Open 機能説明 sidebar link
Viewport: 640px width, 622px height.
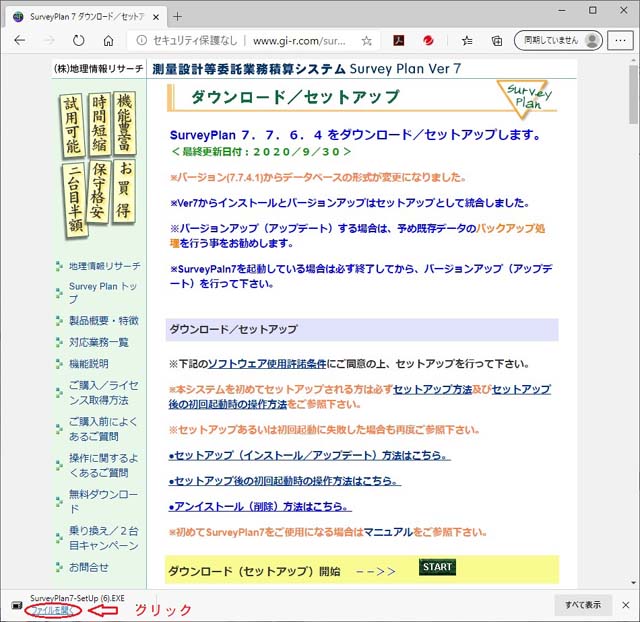(89, 364)
